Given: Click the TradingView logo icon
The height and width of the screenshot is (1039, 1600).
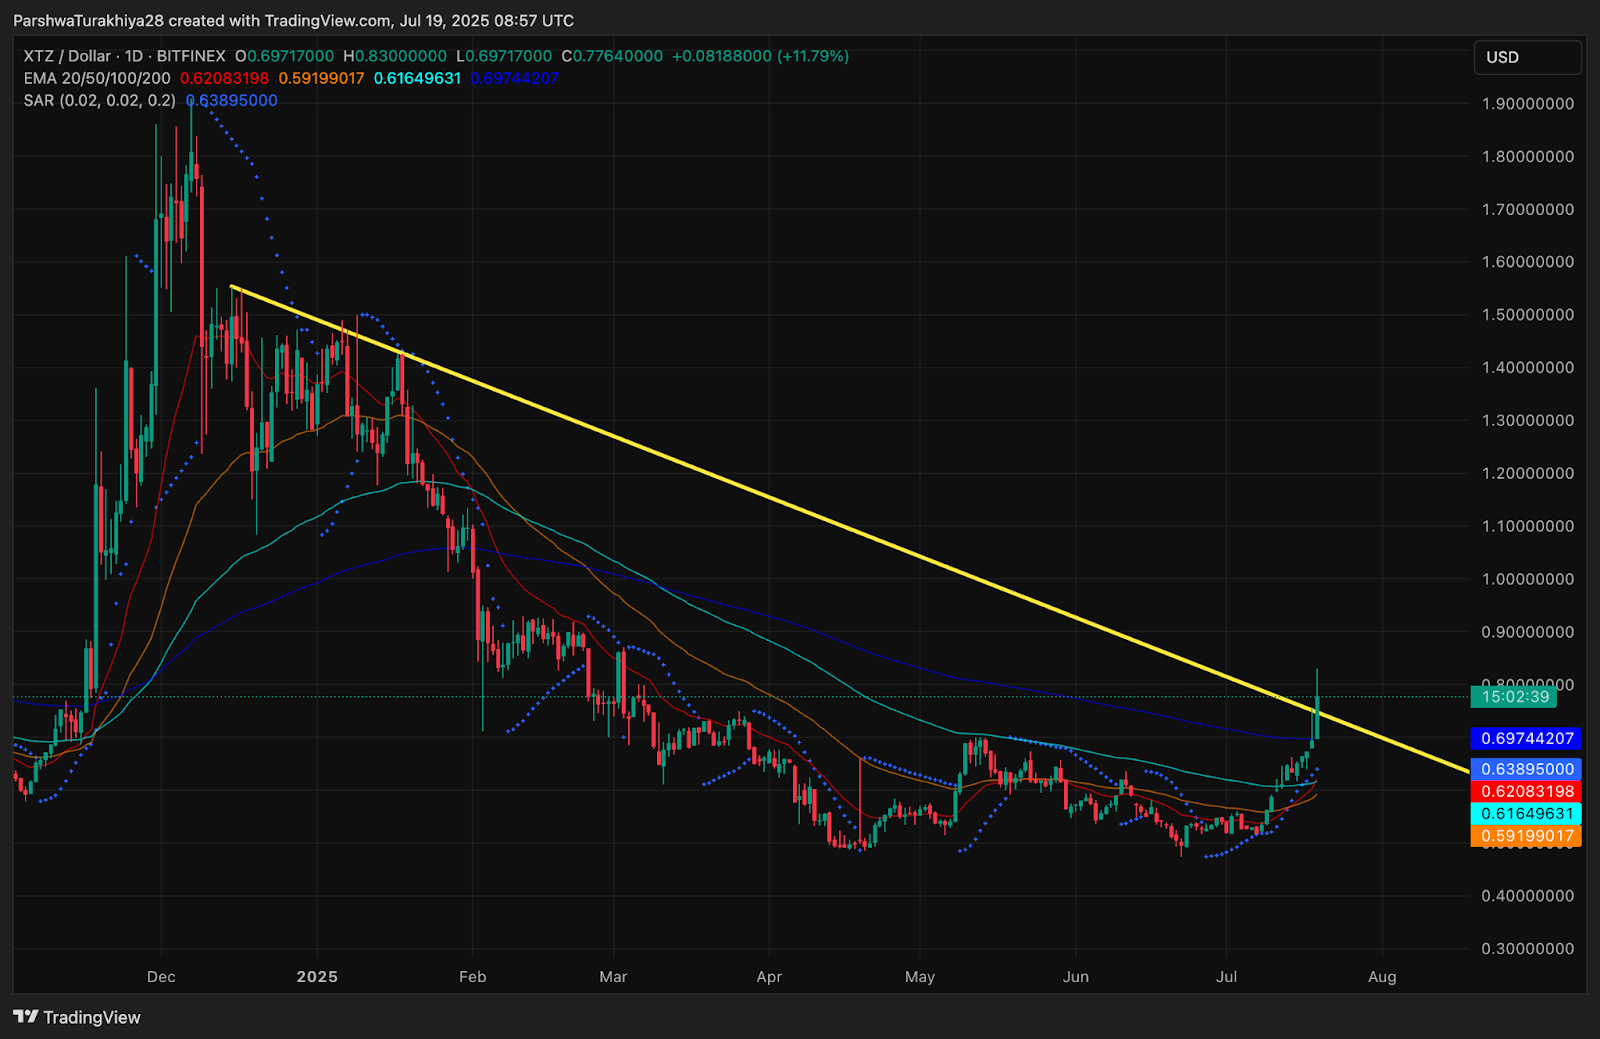Looking at the screenshot, I should click(26, 1017).
